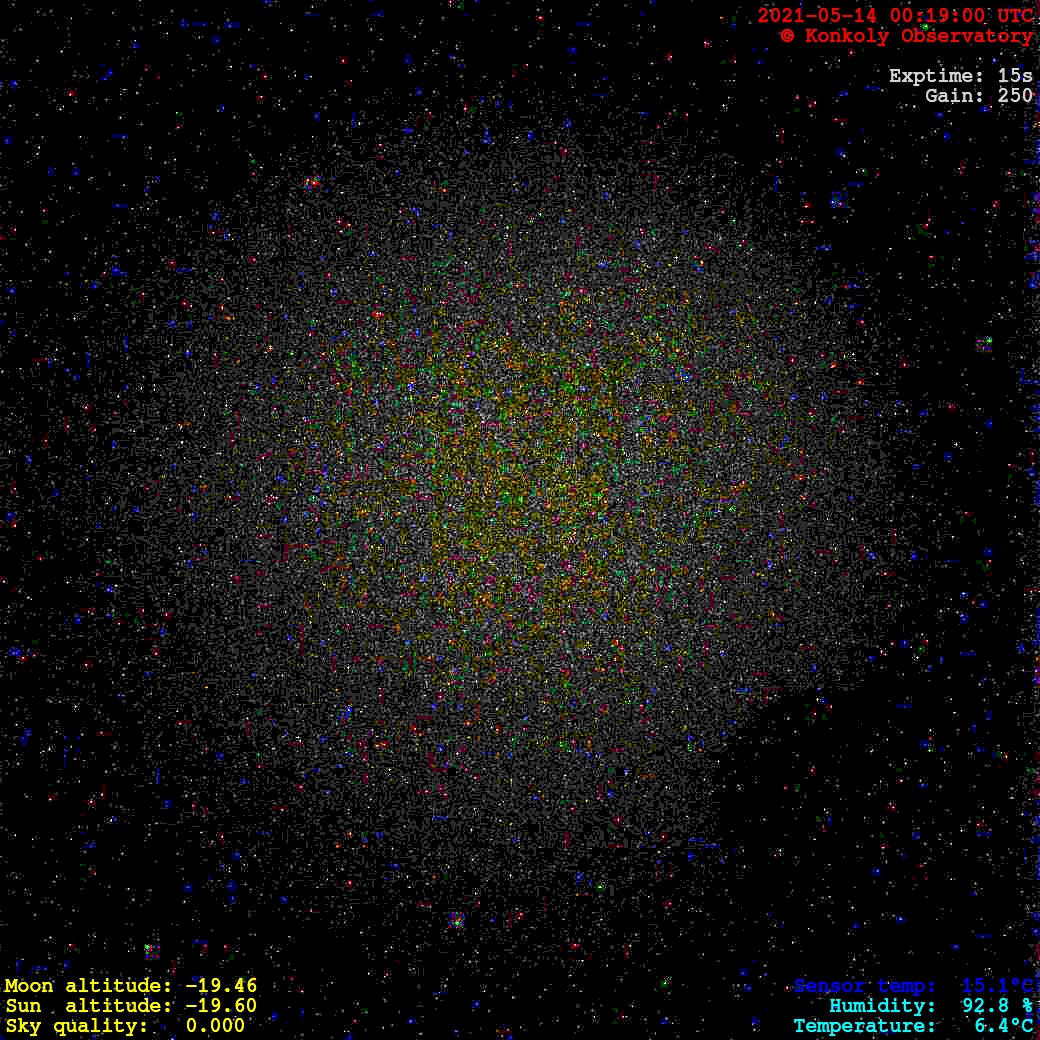Click the Sky quality label
1040x1040 pixels.
[75, 1026]
